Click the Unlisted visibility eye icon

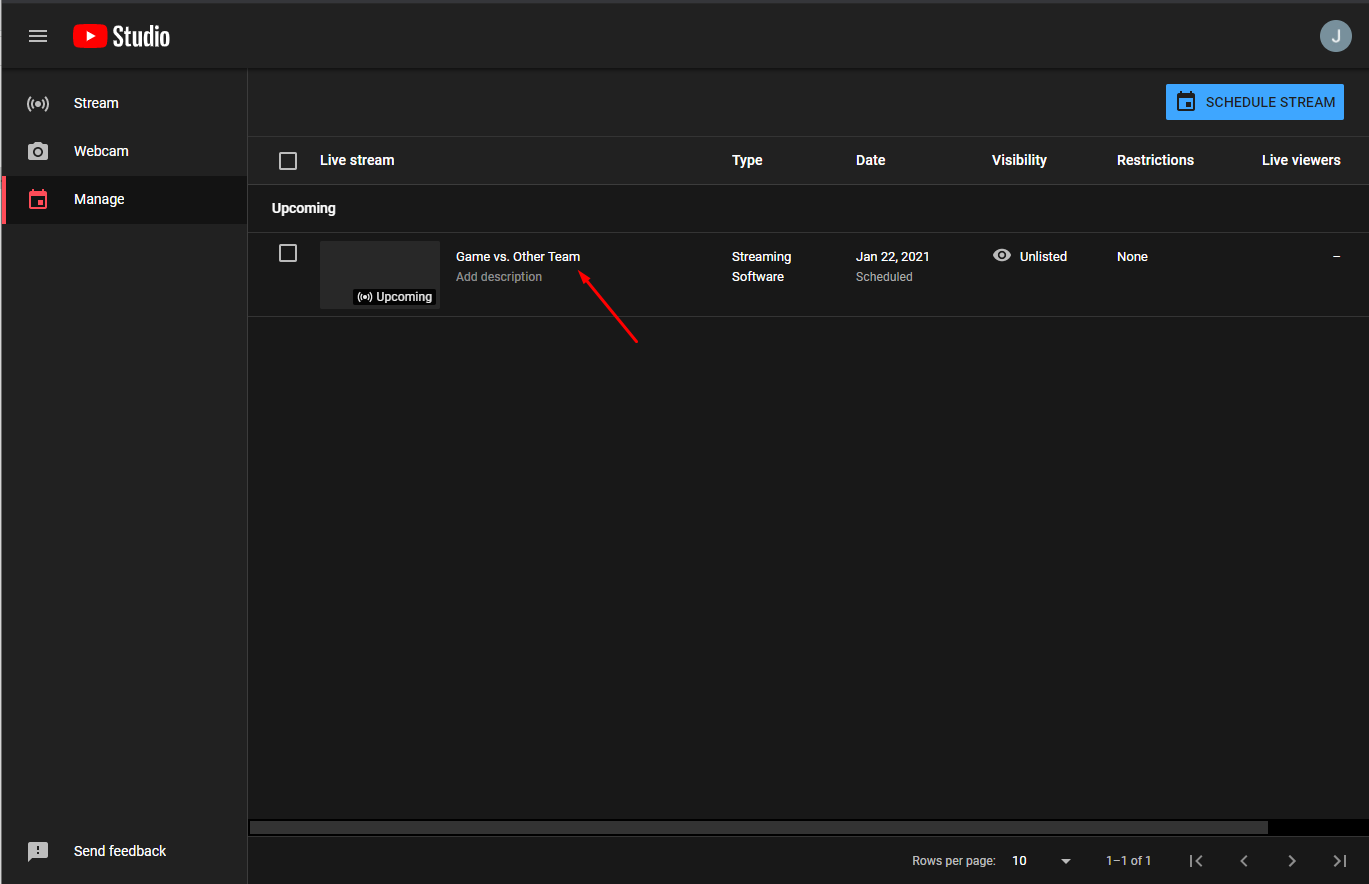coord(1002,256)
